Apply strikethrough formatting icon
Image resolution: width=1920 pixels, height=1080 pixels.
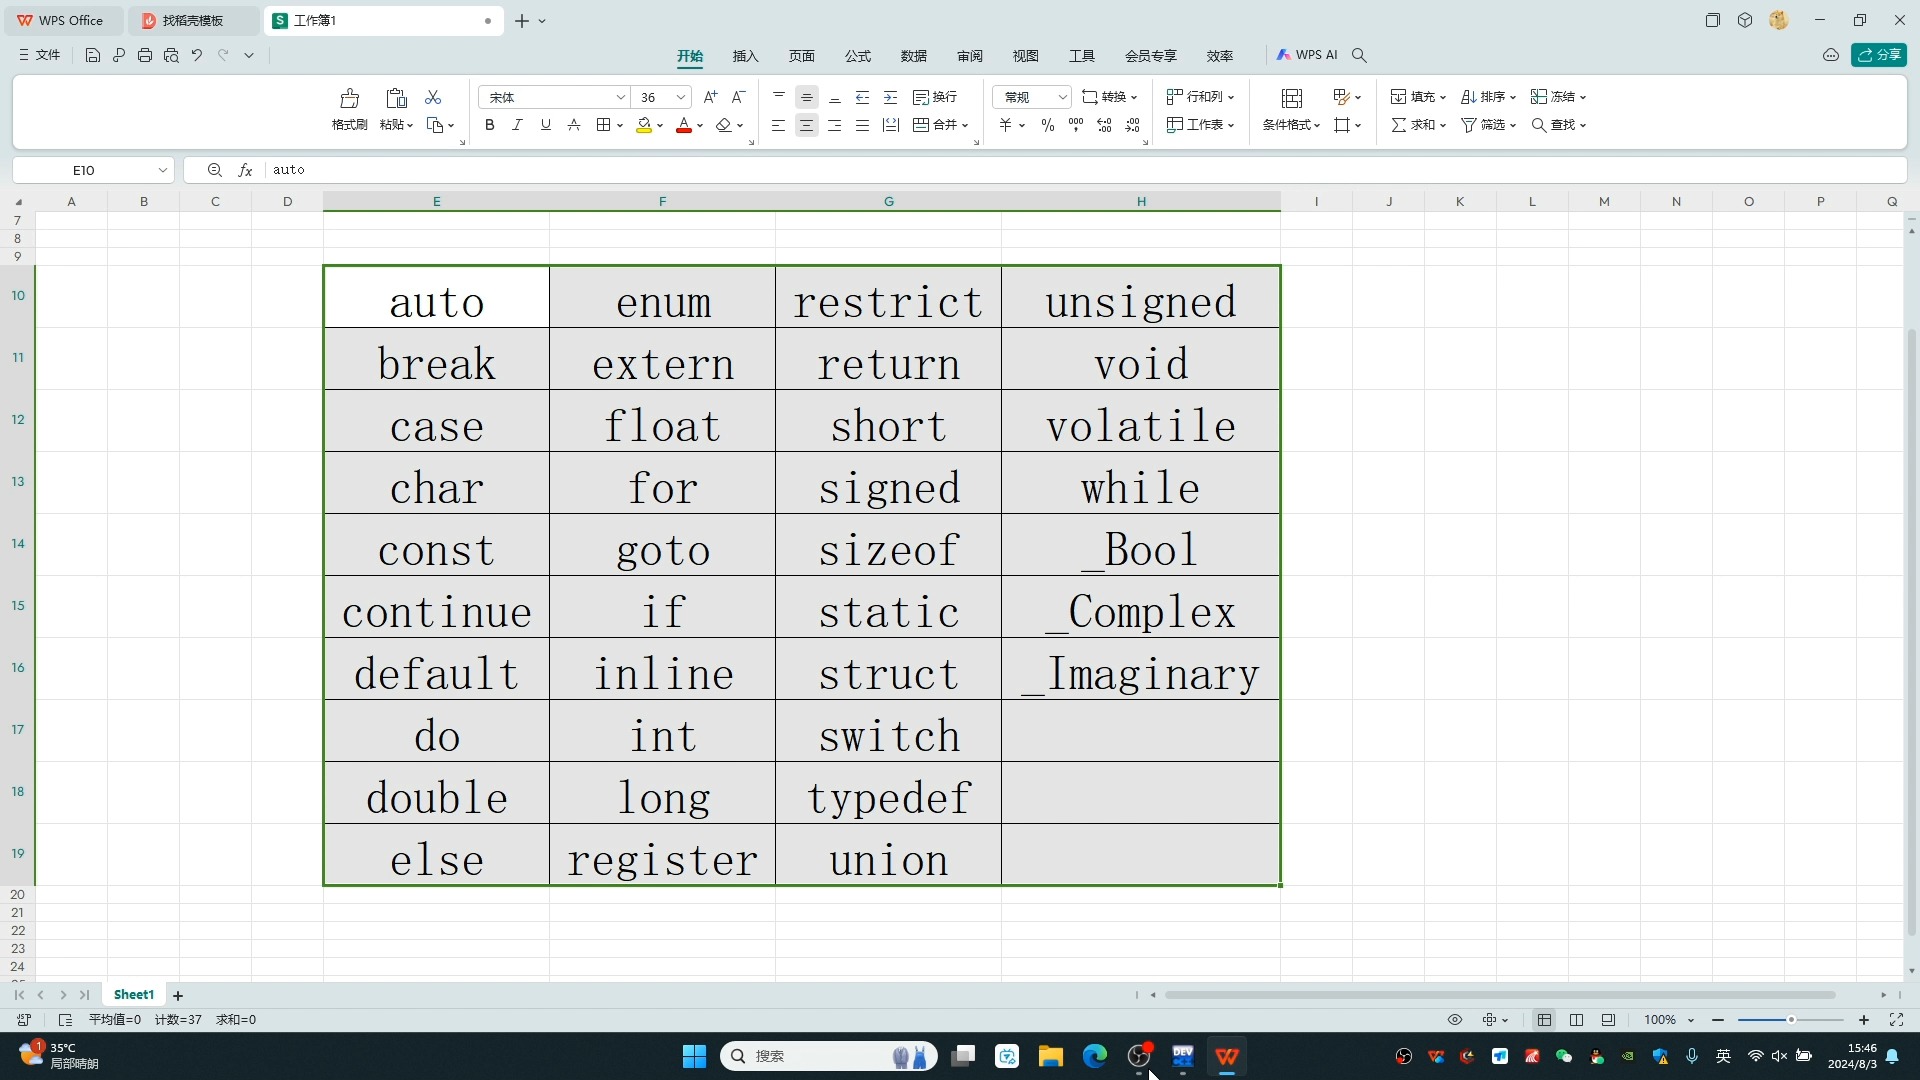[x=574, y=125]
